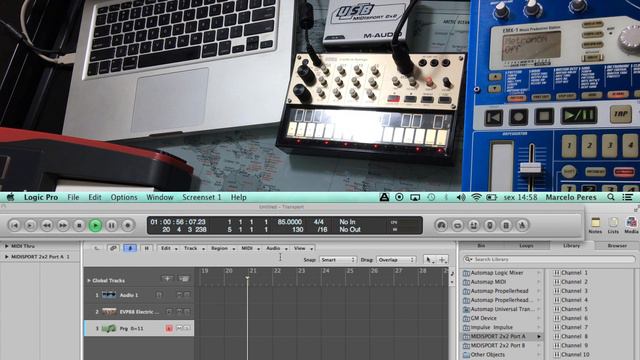Toggle the metronome Click button
The width and height of the screenshot is (640, 360).
click(x=522, y=225)
